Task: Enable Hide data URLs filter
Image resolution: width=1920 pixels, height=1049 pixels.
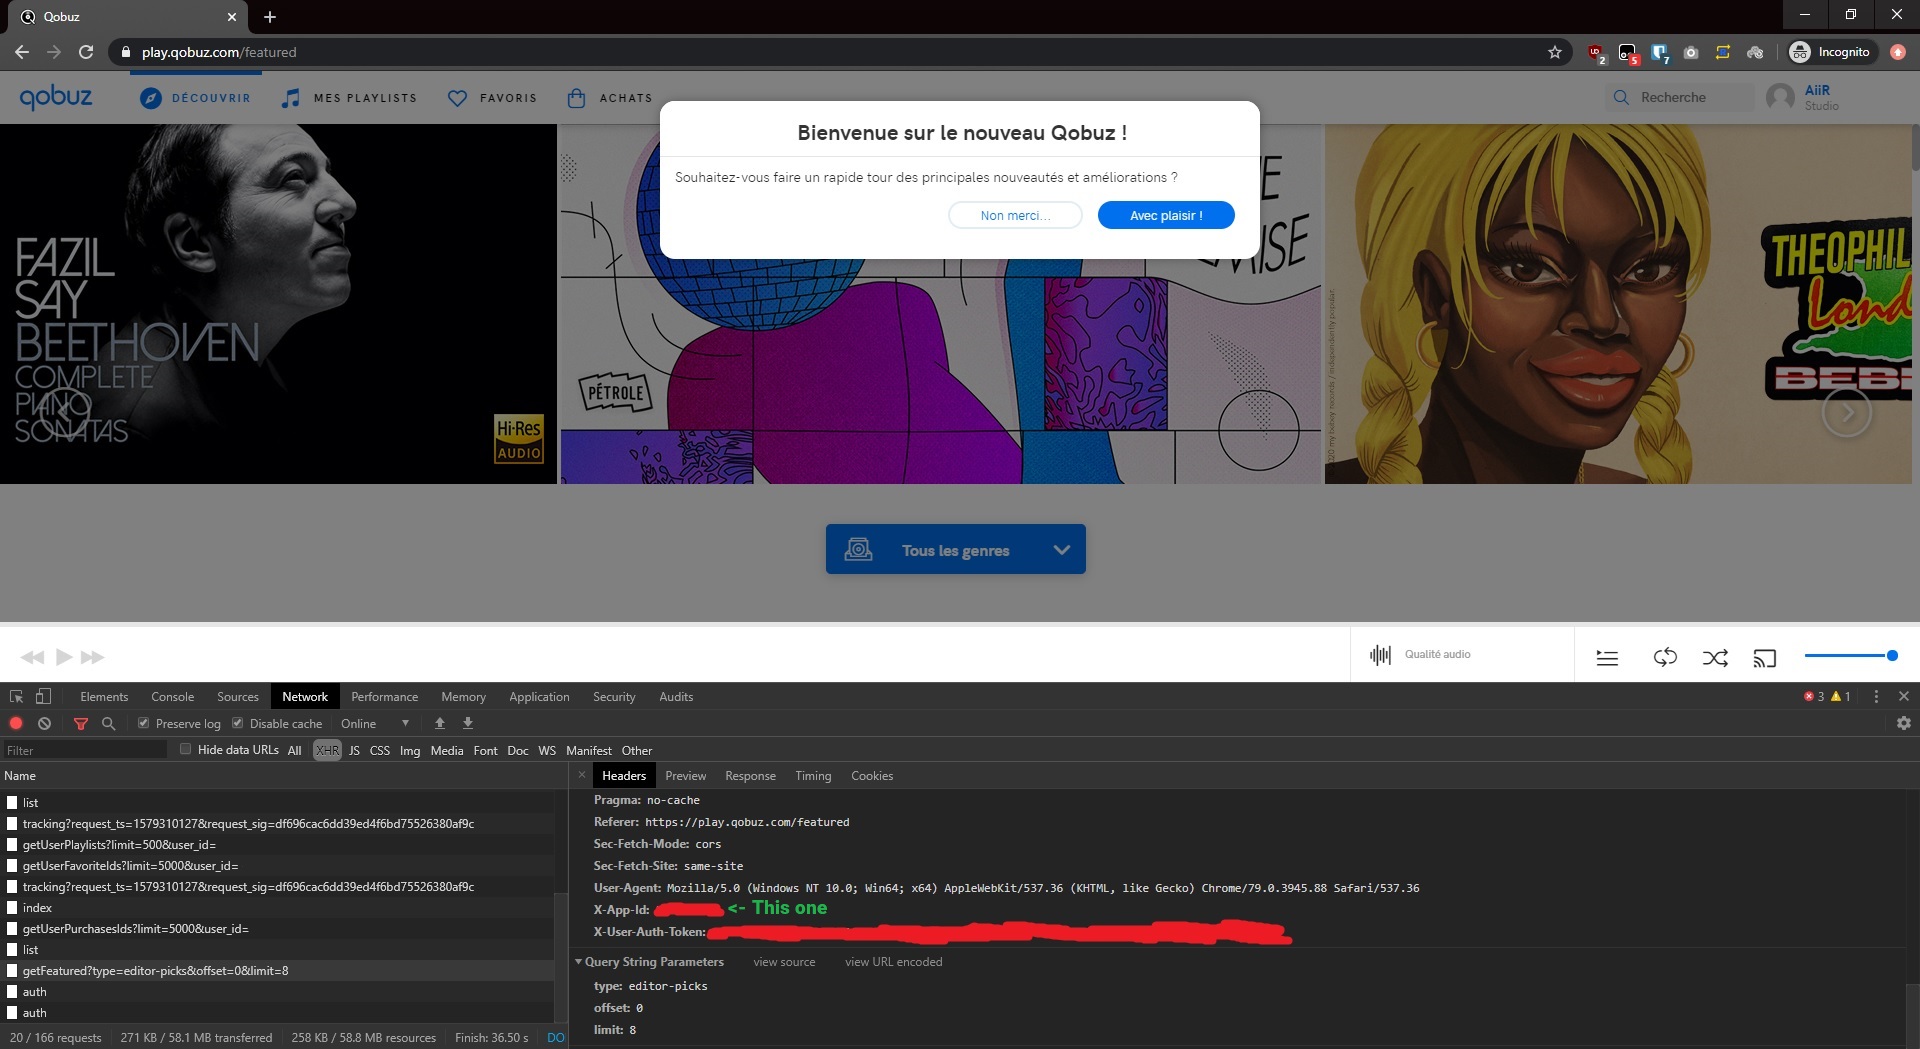Action: click(186, 749)
